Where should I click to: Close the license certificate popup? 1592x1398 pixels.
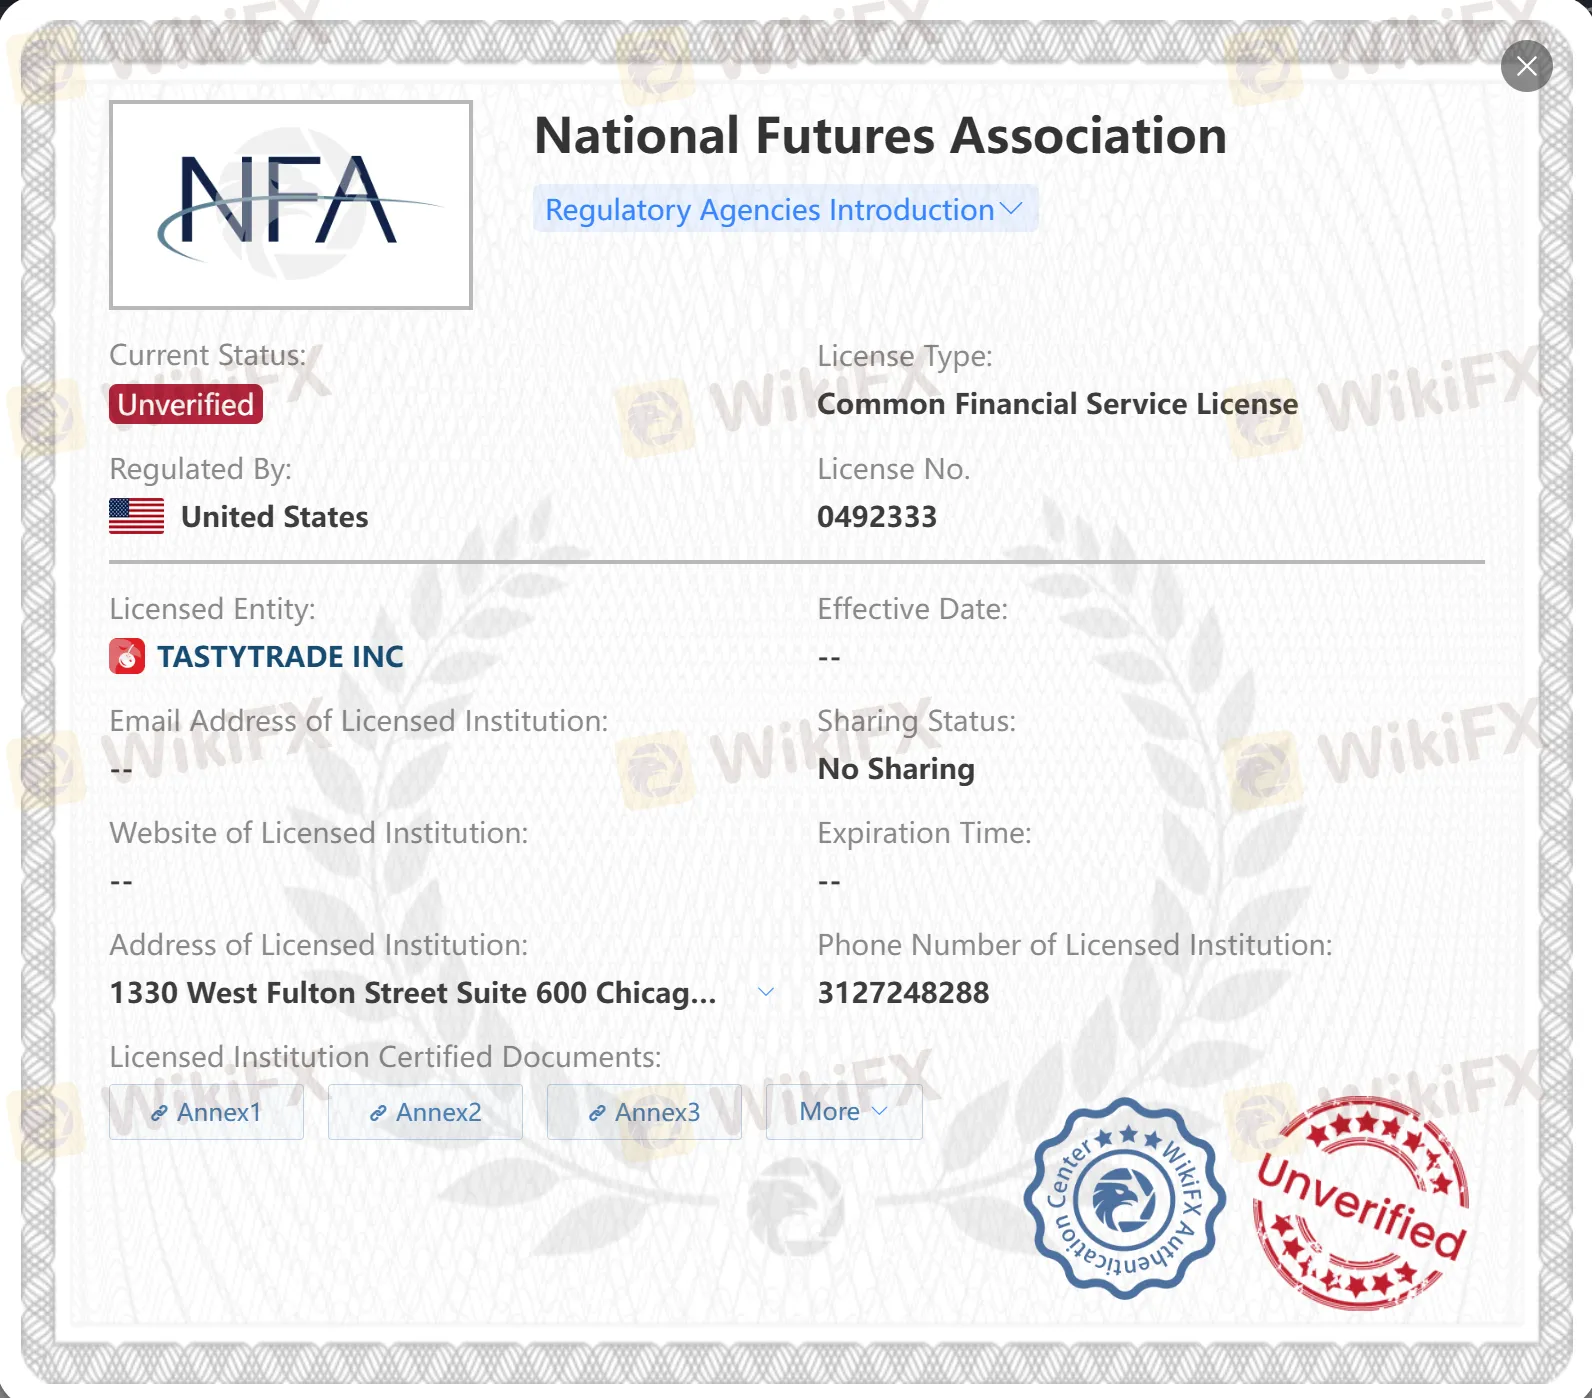coord(1526,66)
